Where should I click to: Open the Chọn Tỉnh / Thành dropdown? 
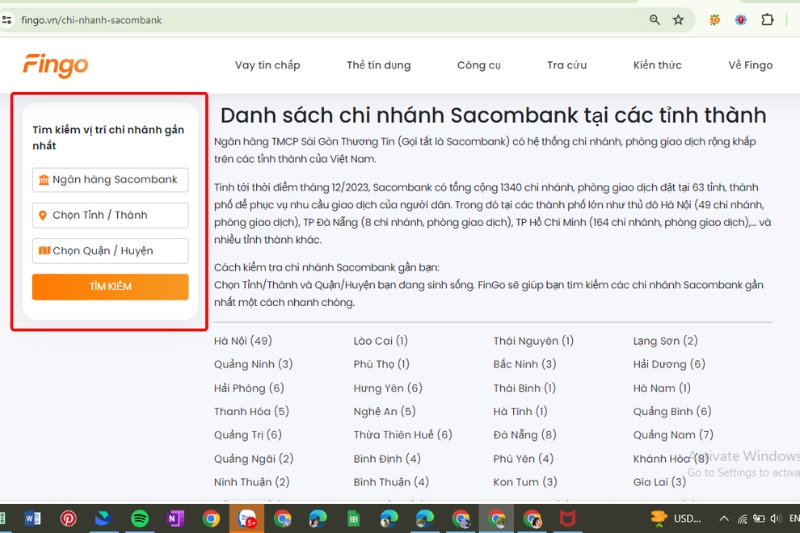[110, 215]
